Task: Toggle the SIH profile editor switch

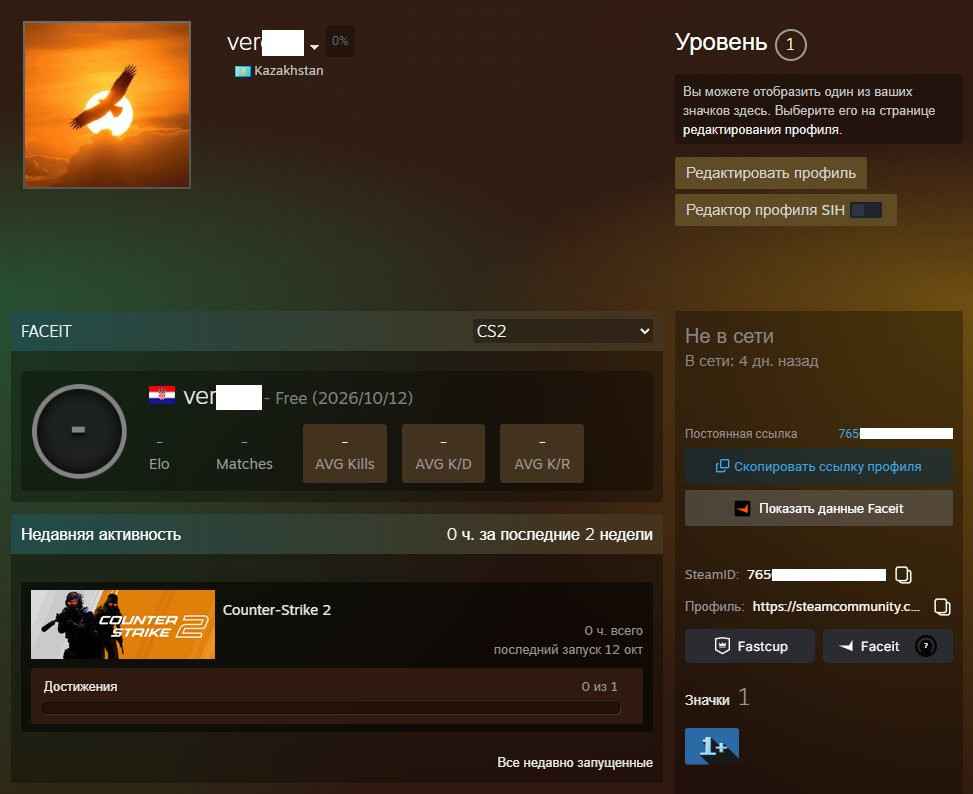Action: [x=866, y=210]
